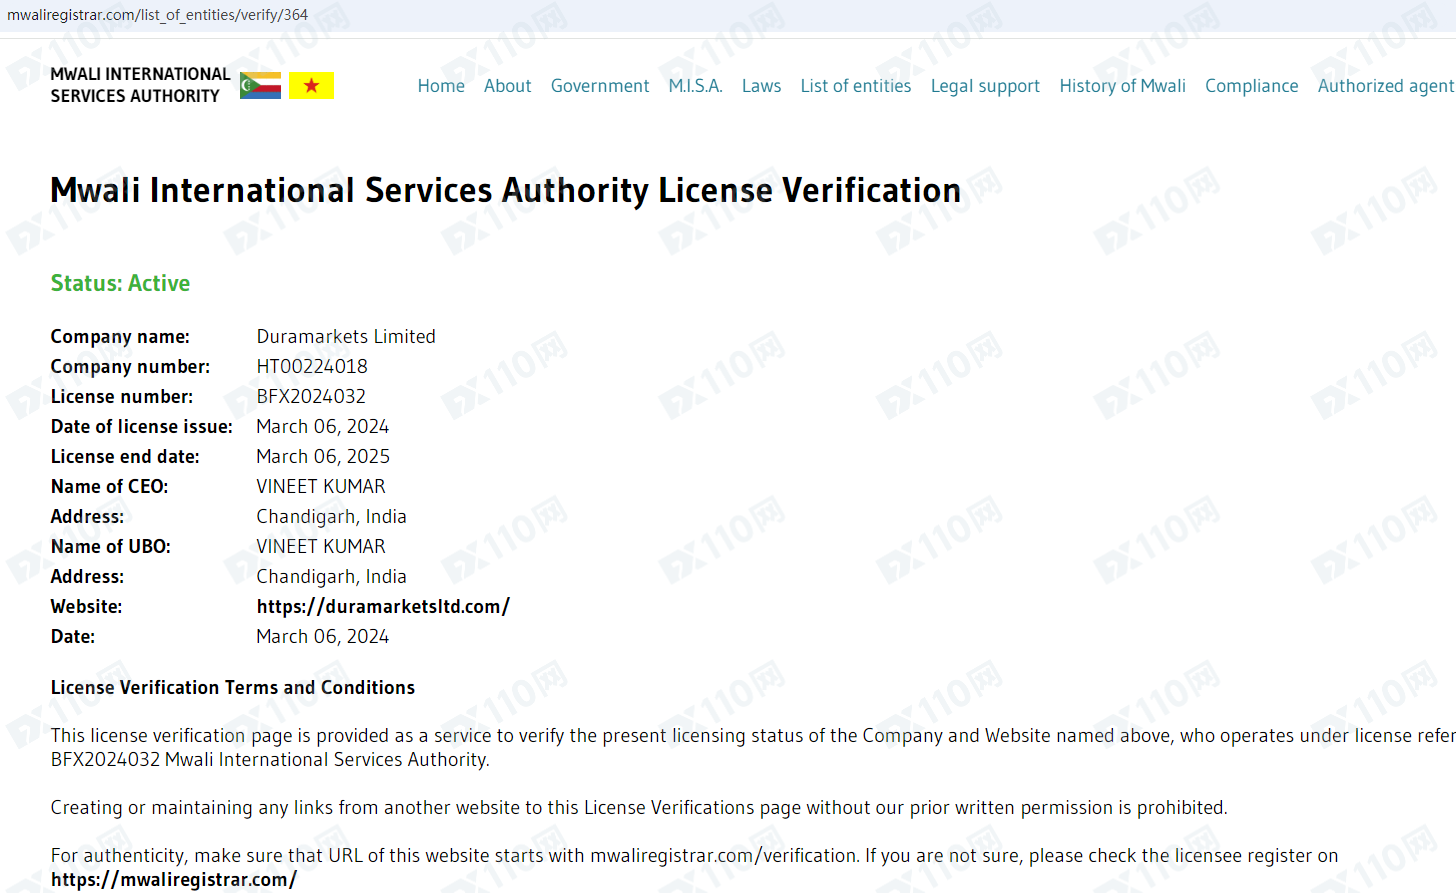Click the browser URL address text
The image size is (1456, 893).
pos(158,15)
